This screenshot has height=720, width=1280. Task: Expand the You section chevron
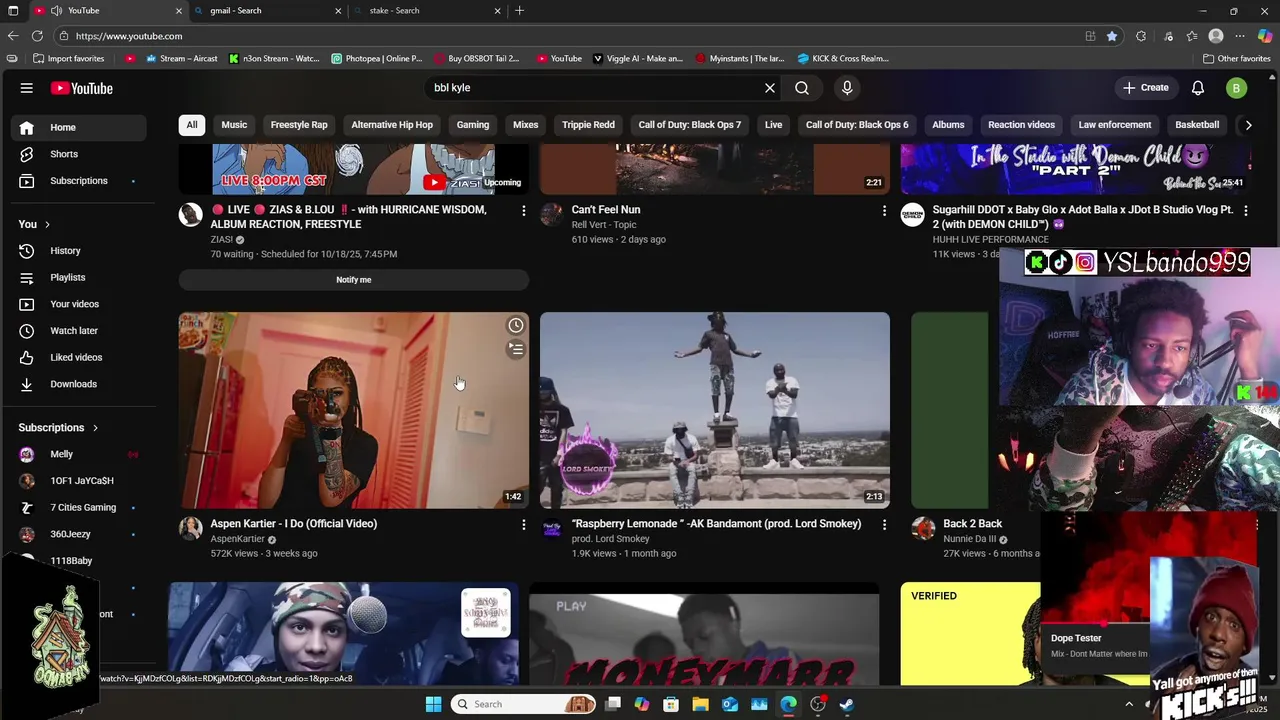click(47, 225)
